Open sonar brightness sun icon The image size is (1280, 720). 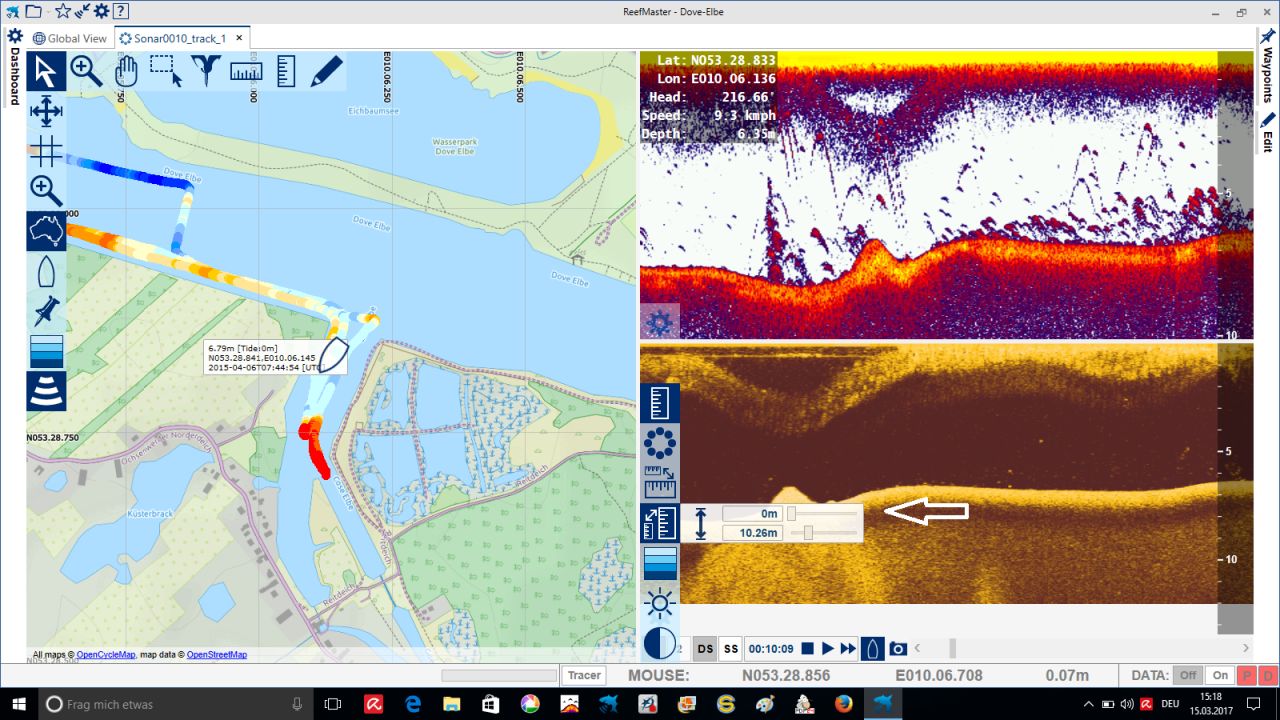(660, 603)
